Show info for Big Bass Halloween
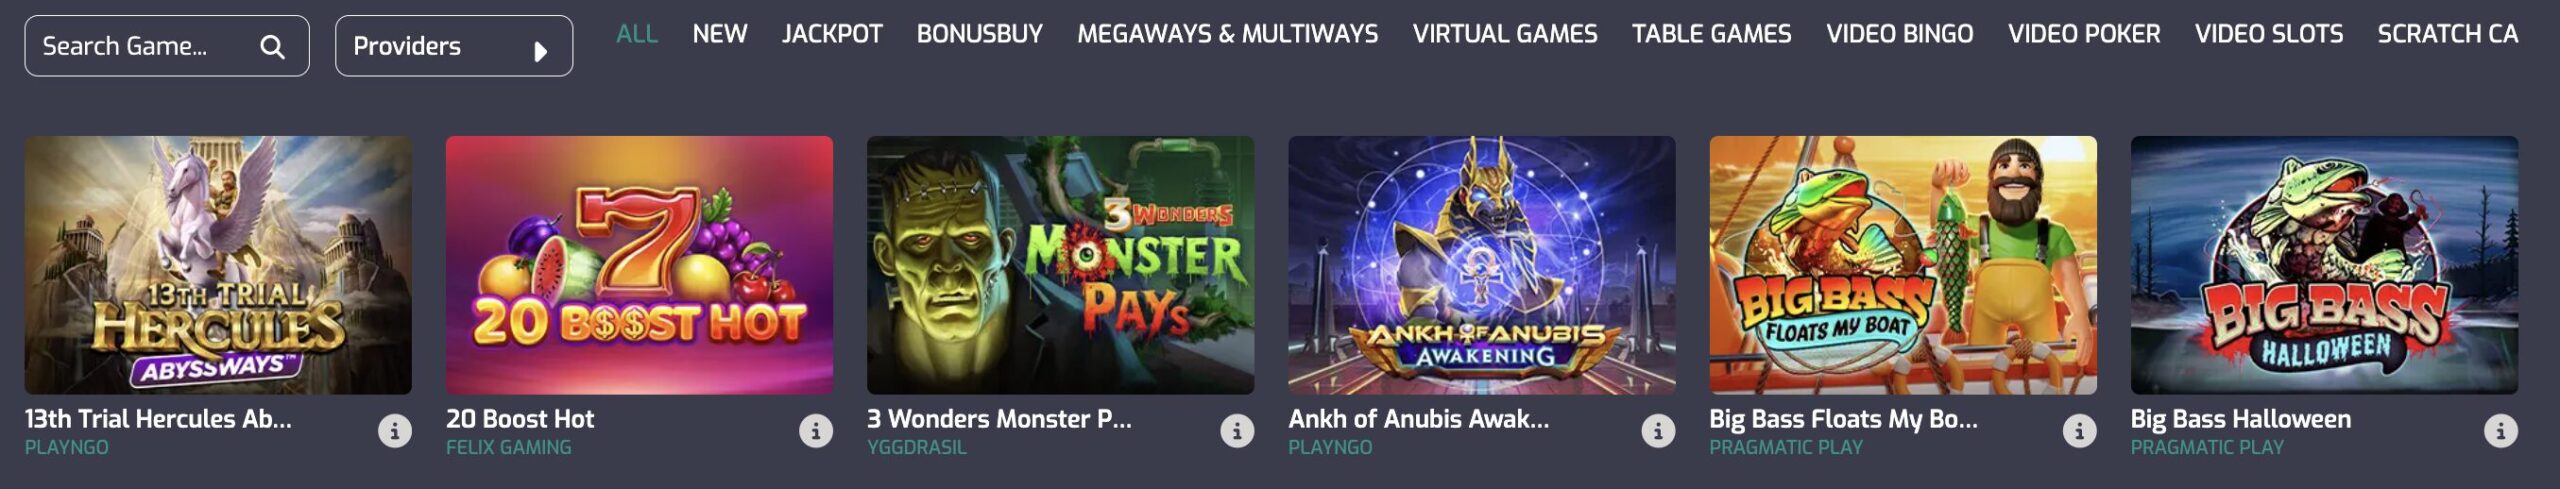Viewport: 2560px width, 489px height. click(2500, 431)
